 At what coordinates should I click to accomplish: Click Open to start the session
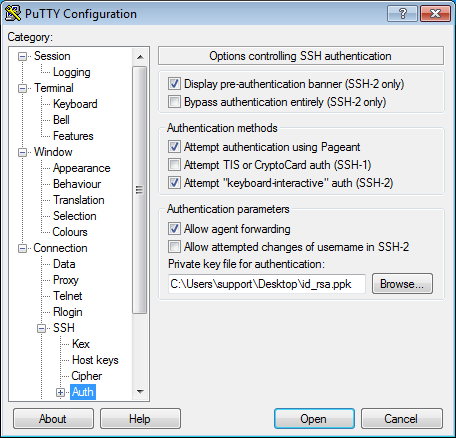[314, 419]
